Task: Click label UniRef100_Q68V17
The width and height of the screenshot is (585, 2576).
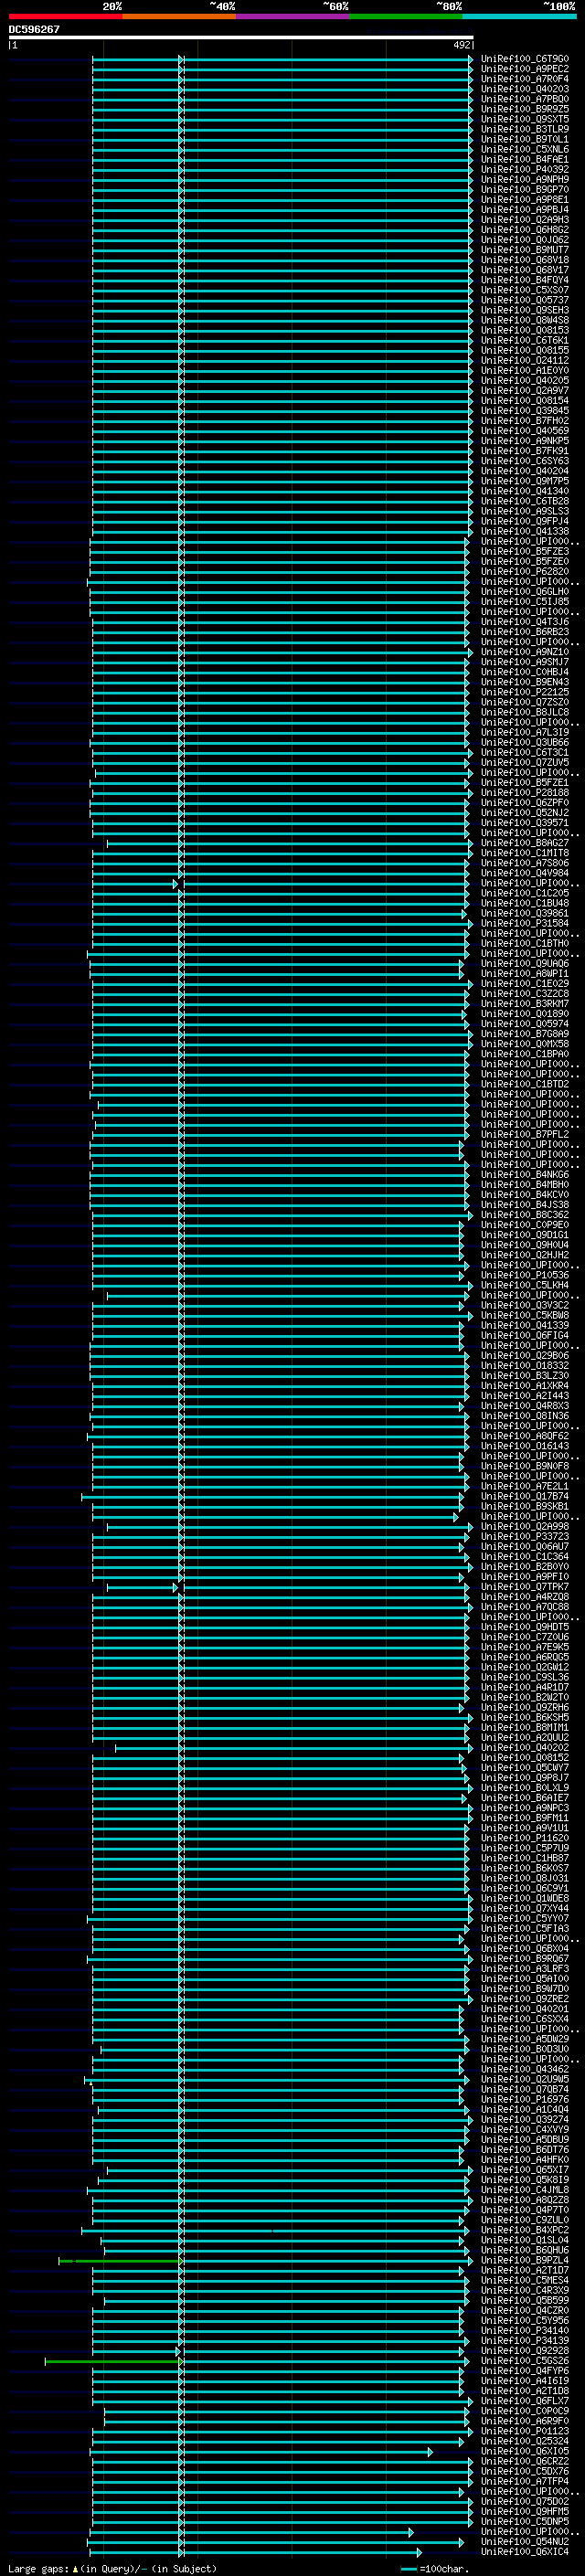Action: [525, 270]
